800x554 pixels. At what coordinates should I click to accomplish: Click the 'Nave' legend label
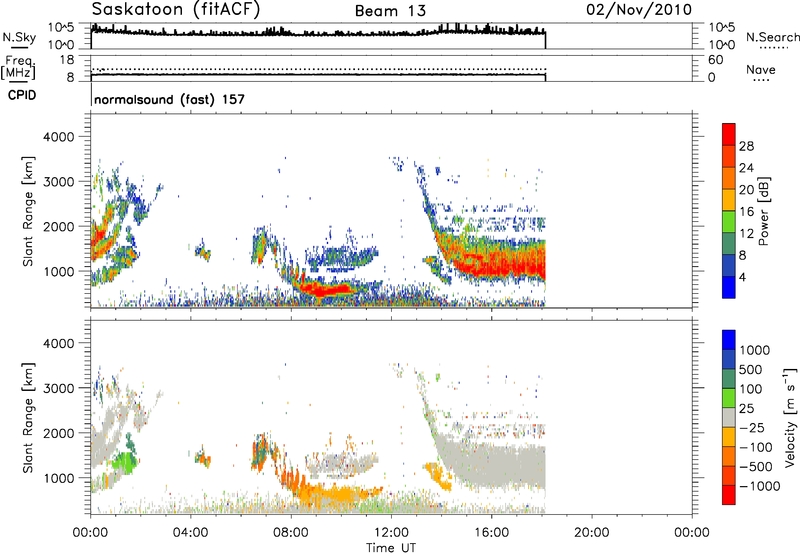pos(761,69)
